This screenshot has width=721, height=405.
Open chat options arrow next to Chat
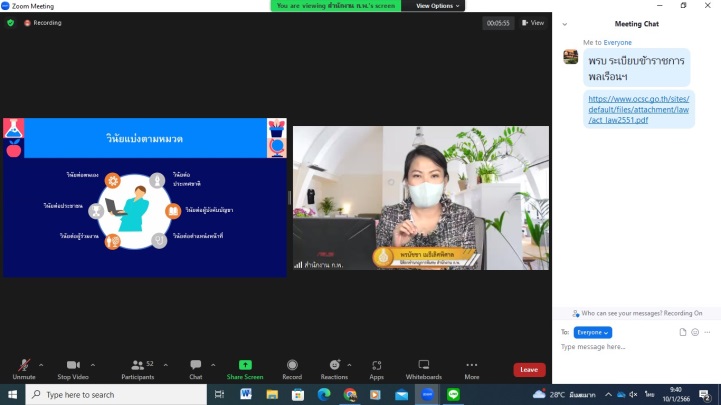pyautogui.click(x=213, y=365)
